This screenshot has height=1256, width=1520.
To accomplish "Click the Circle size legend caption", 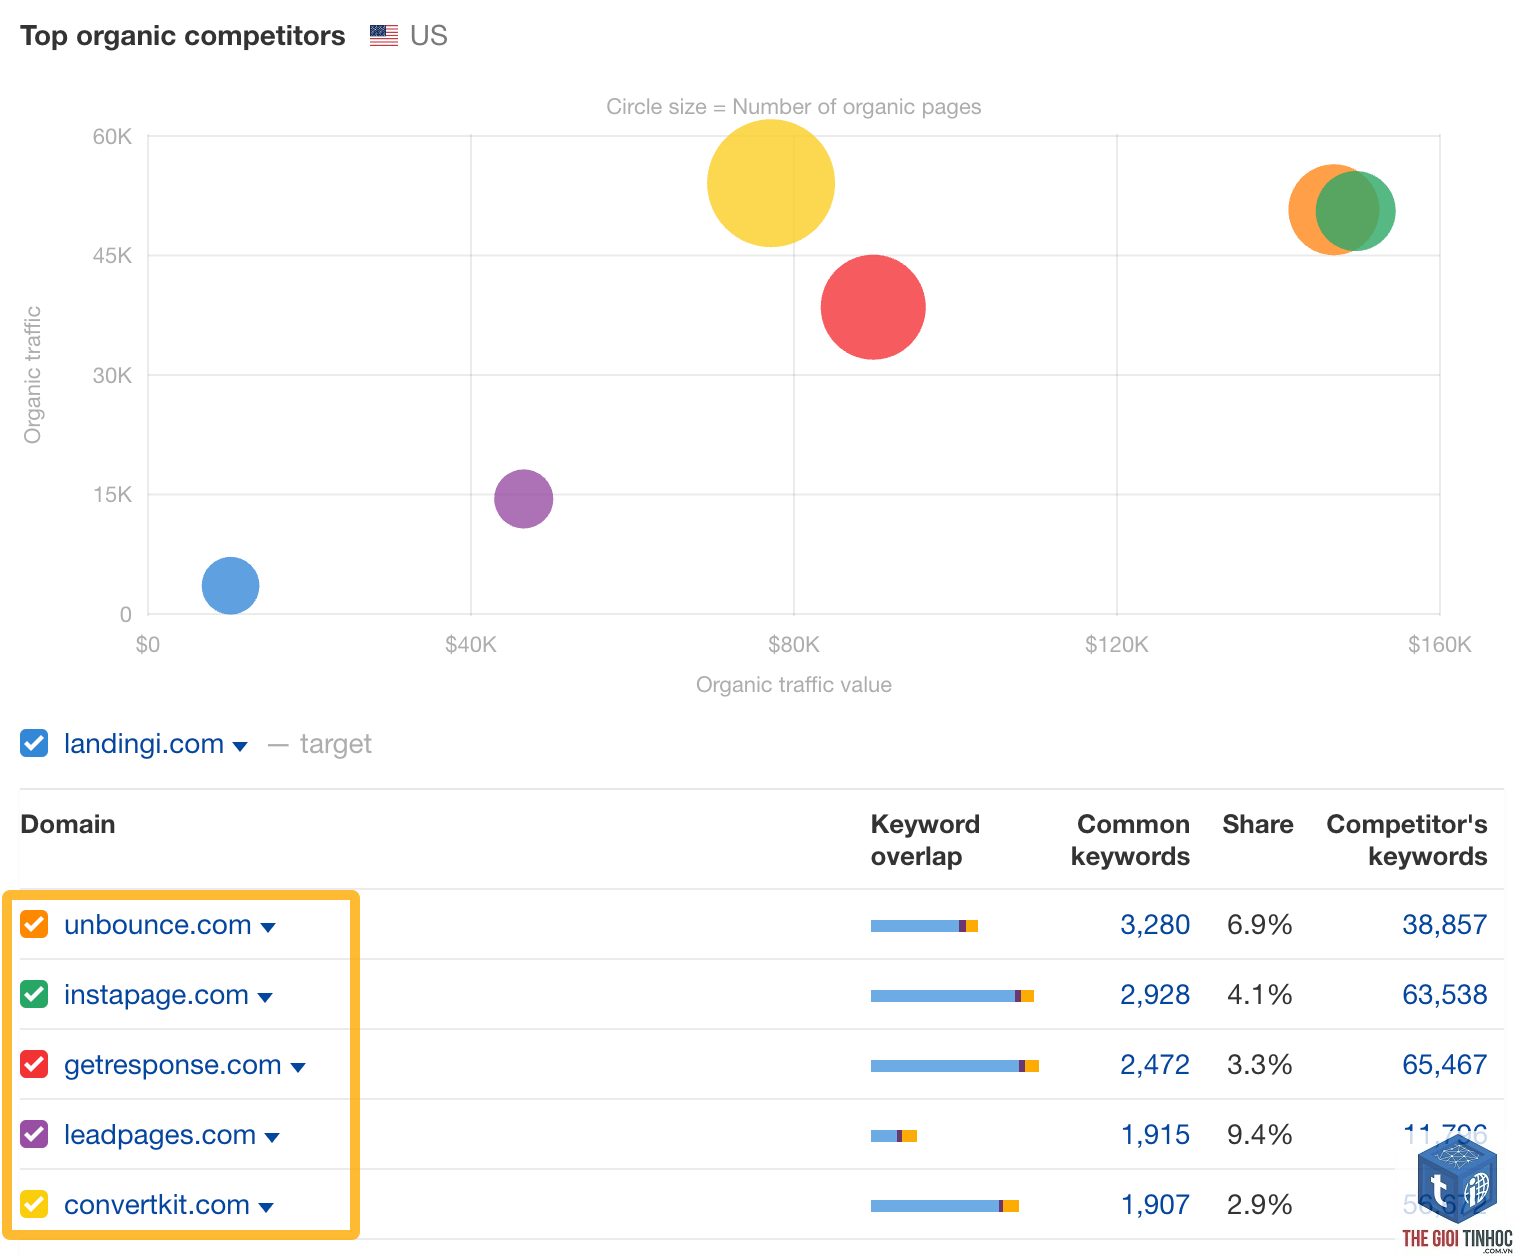I will tap(794, 107).
